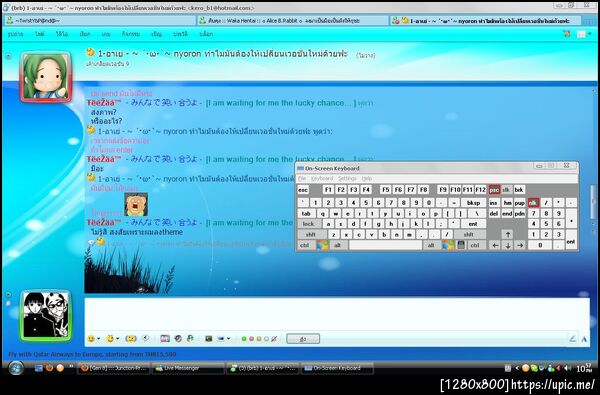This screenshot has height=395, width=600.
Task: Click right Windows logo key on On-Screen Keyboard
Action: 448,245
